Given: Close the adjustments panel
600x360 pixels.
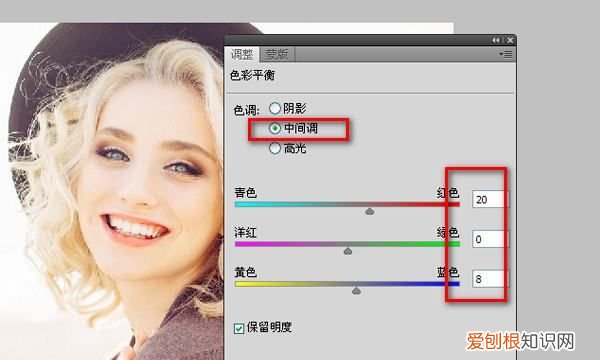Looking at the screenshot, I should (510, 40).
